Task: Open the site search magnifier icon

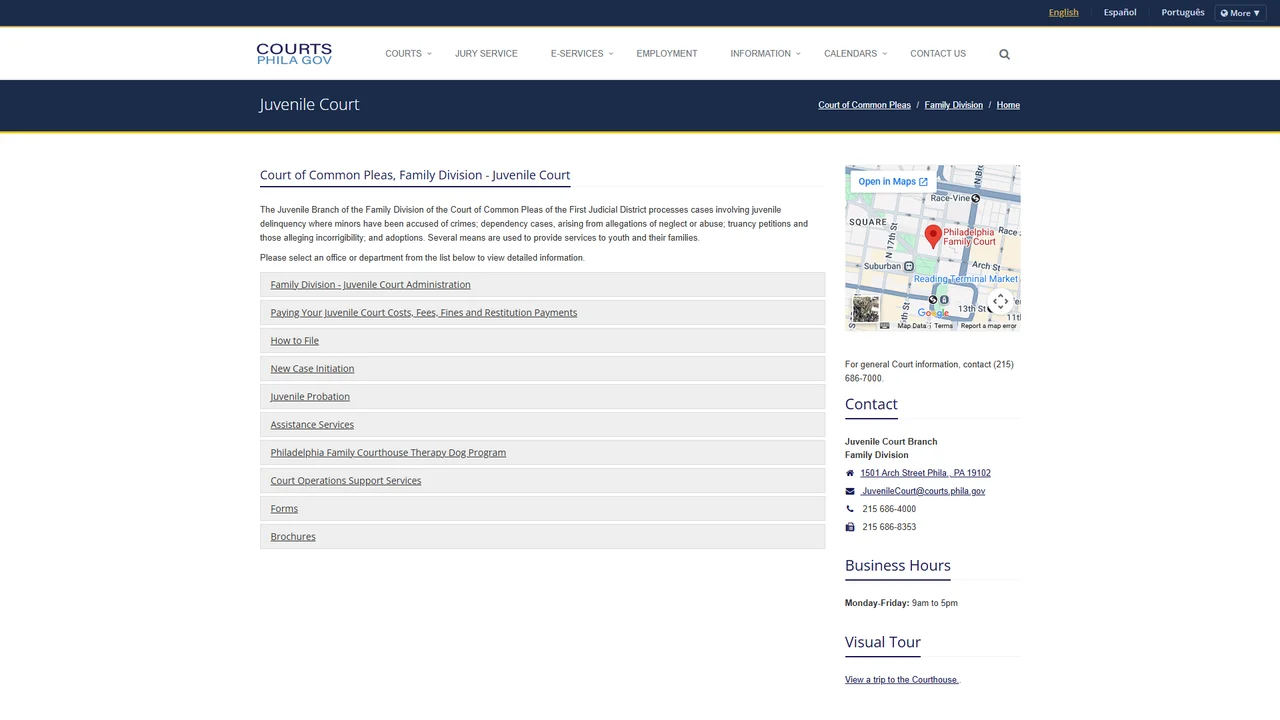Action: pyautogui.click(x=1004, y=54)
